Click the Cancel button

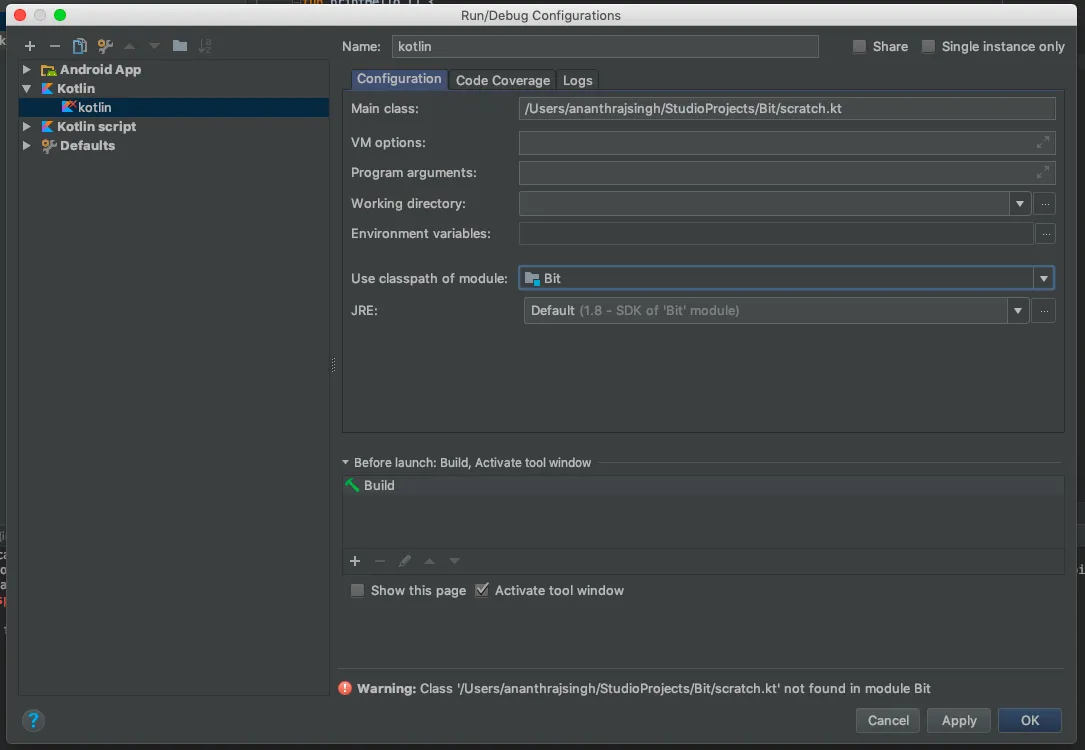[888, 720]
